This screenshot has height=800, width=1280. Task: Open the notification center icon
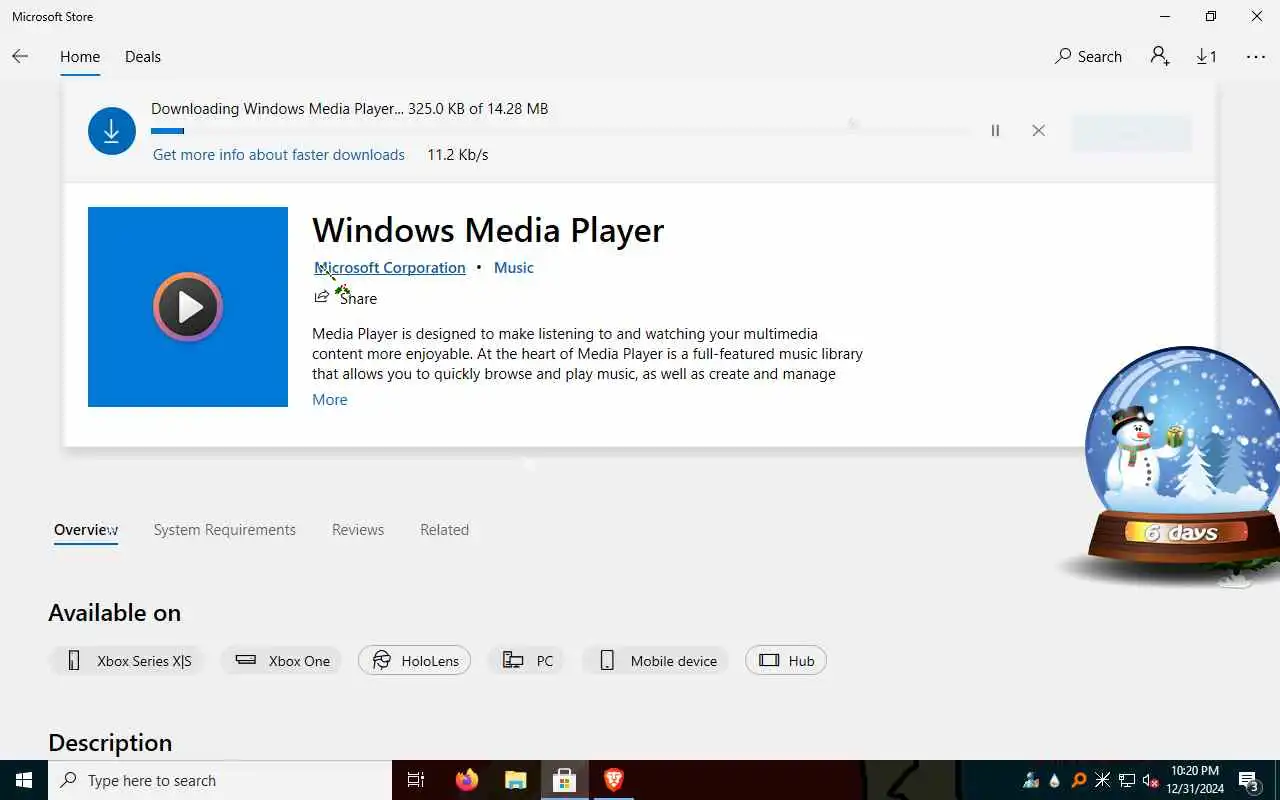click(x=1250, y=780)
